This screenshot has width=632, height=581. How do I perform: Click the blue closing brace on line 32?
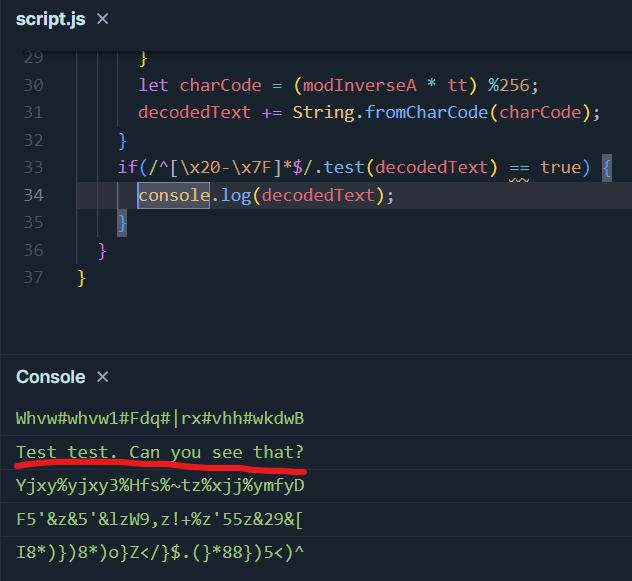coord(123,141)
